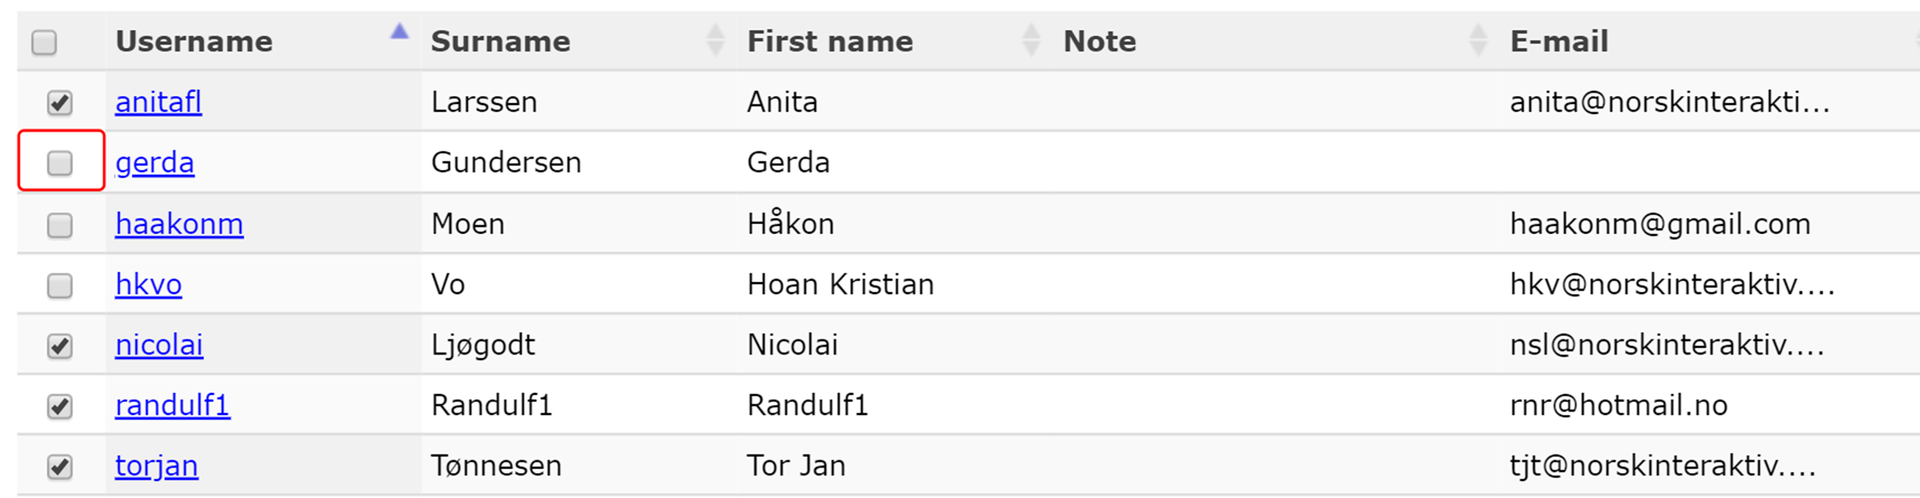The image size is (1920, 498).
Task: Click the Surname column sort arrows
Action: (715, 41)
